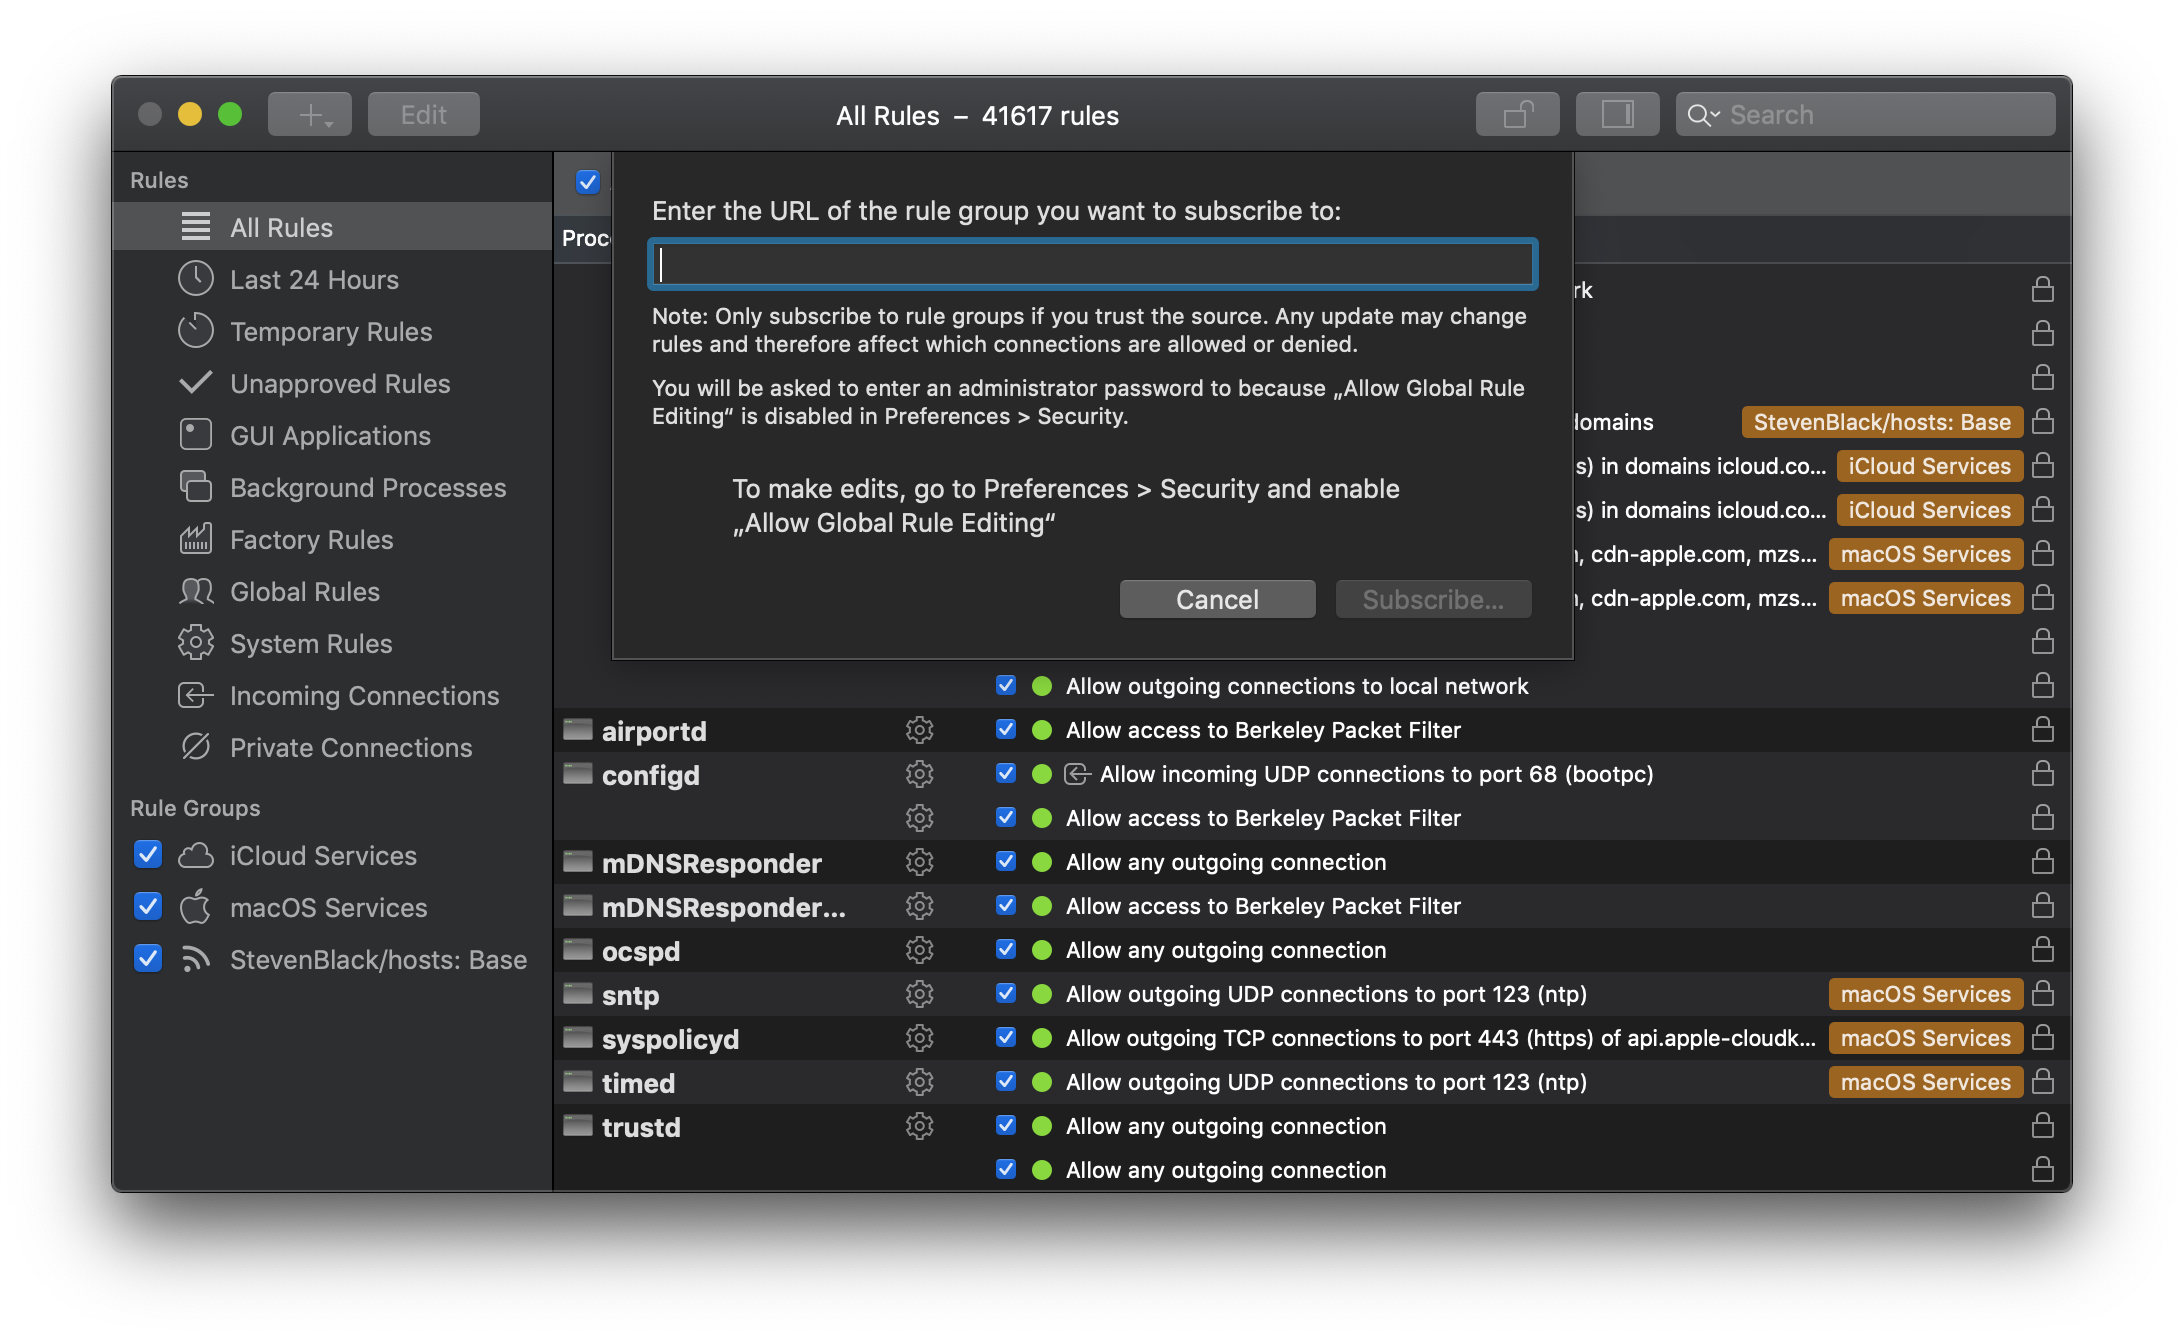Screen dimensions: 2184x1340
Task: Click incoming arrow icon on configd rule
Action: [1077, 774]
